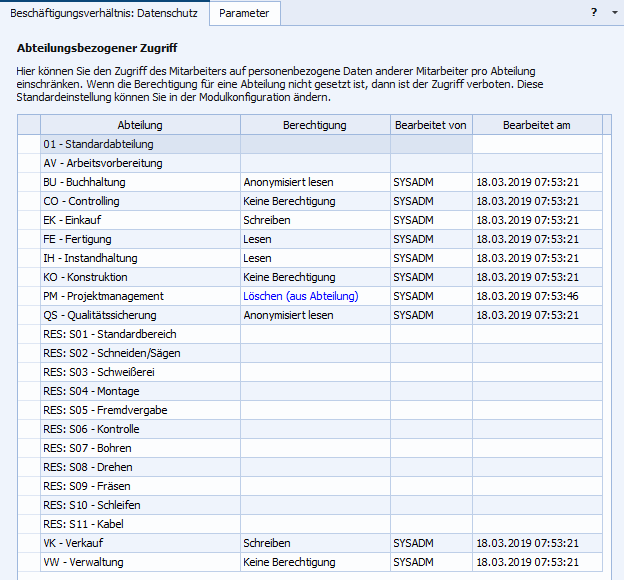Sort by the Bearbeitet am column header
Viewport: 624px width, 580px height.
tap(536, 125)
